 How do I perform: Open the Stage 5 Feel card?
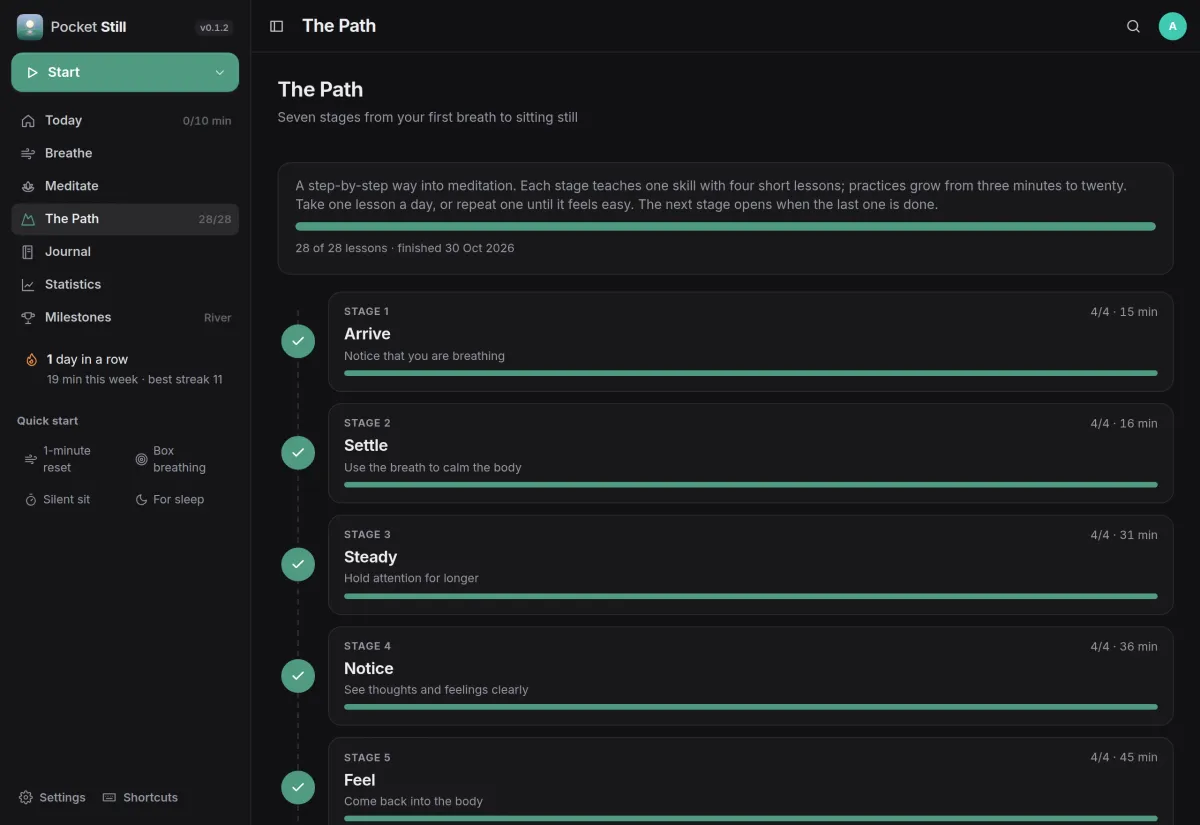(x=750, y=781)
